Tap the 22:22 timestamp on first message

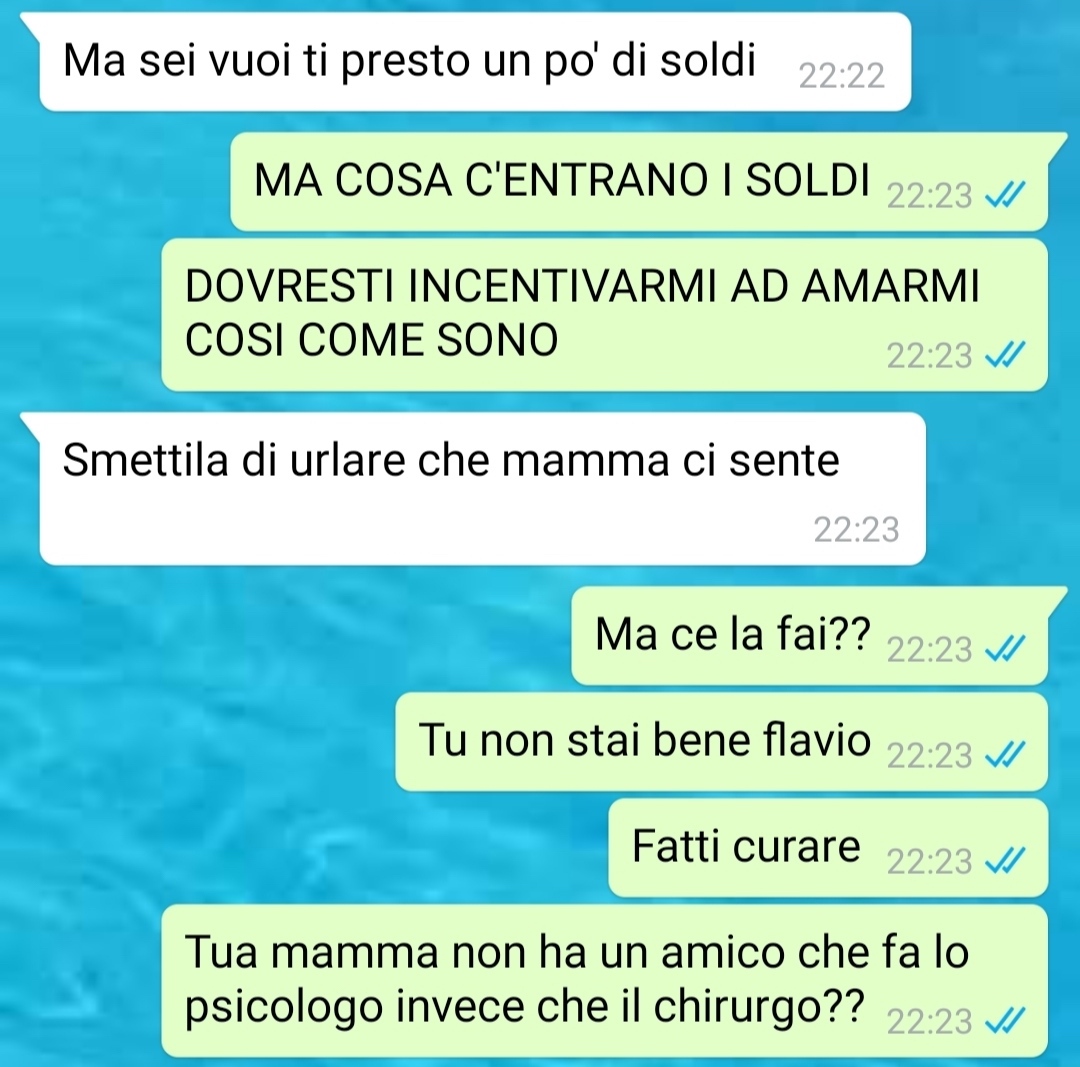(x=841, y=76)
